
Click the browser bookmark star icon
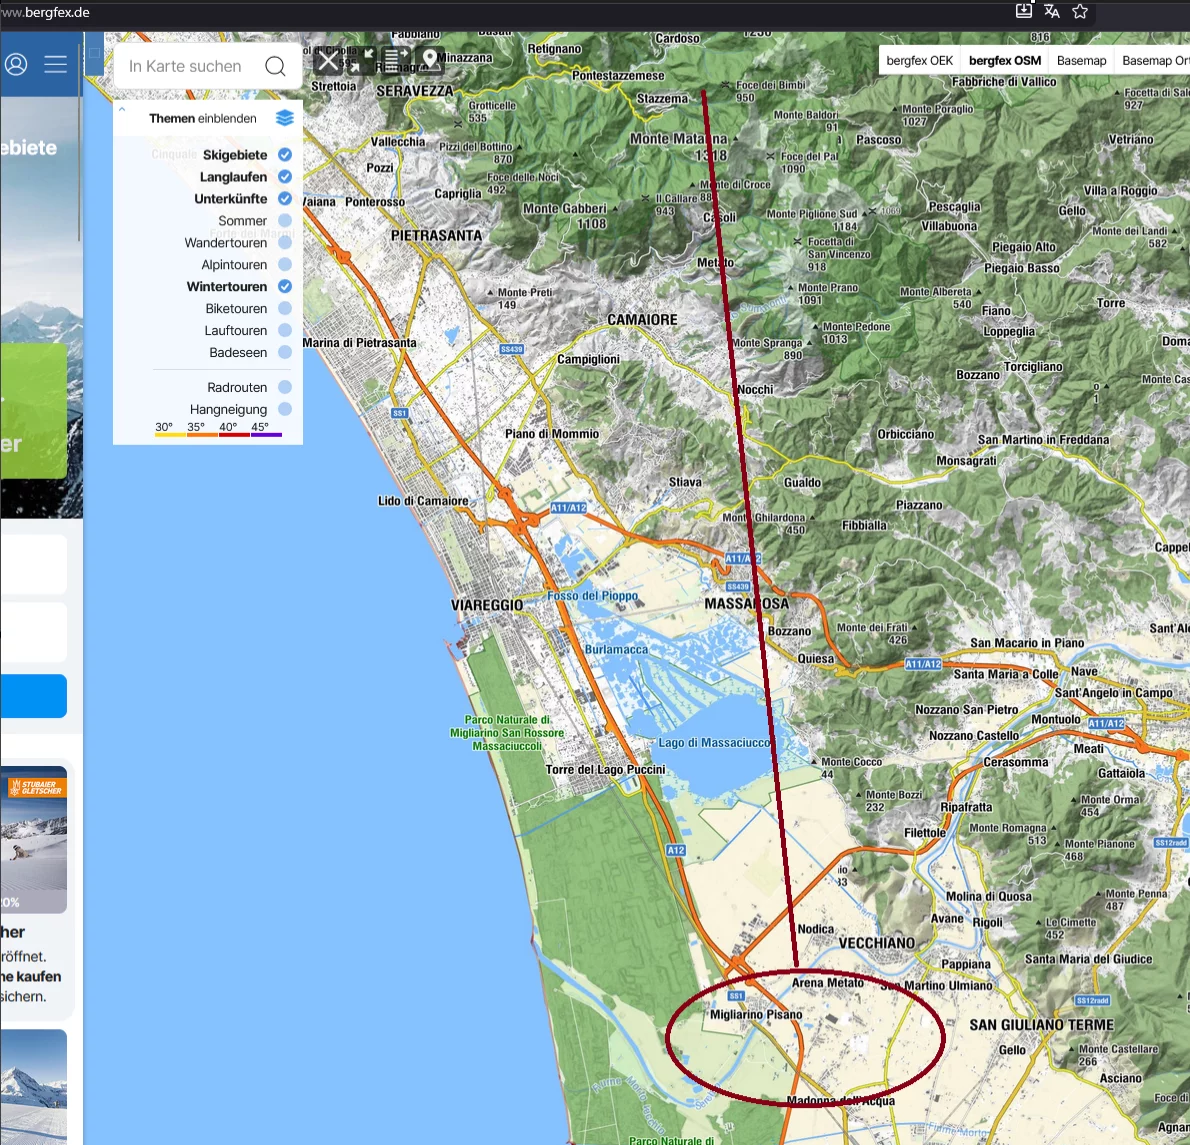(x=1080, y=11)
